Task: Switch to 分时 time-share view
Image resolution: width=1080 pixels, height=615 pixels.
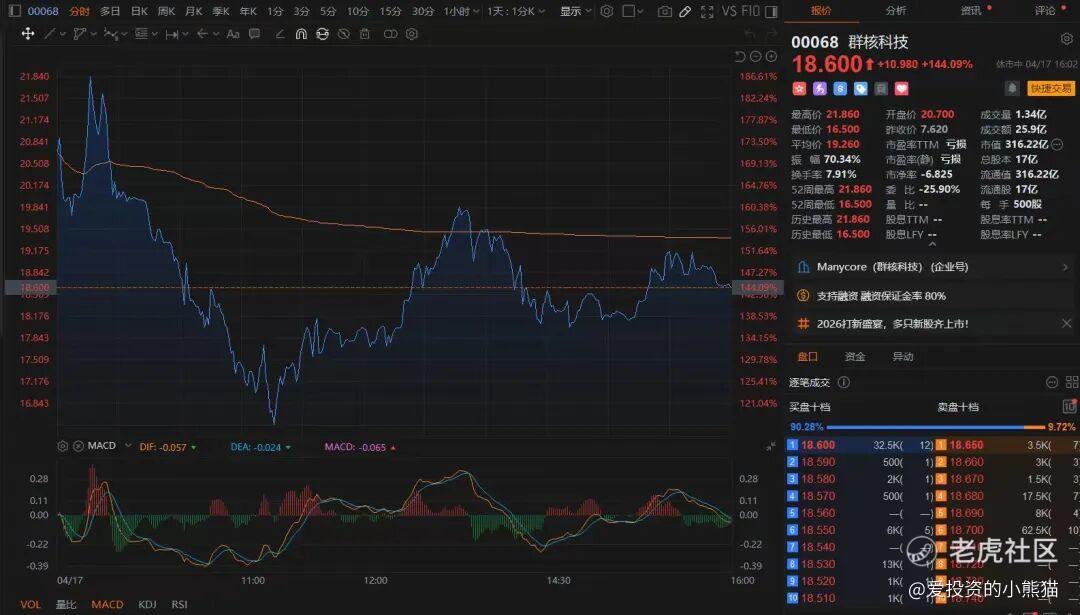Action: pos(79,12)
